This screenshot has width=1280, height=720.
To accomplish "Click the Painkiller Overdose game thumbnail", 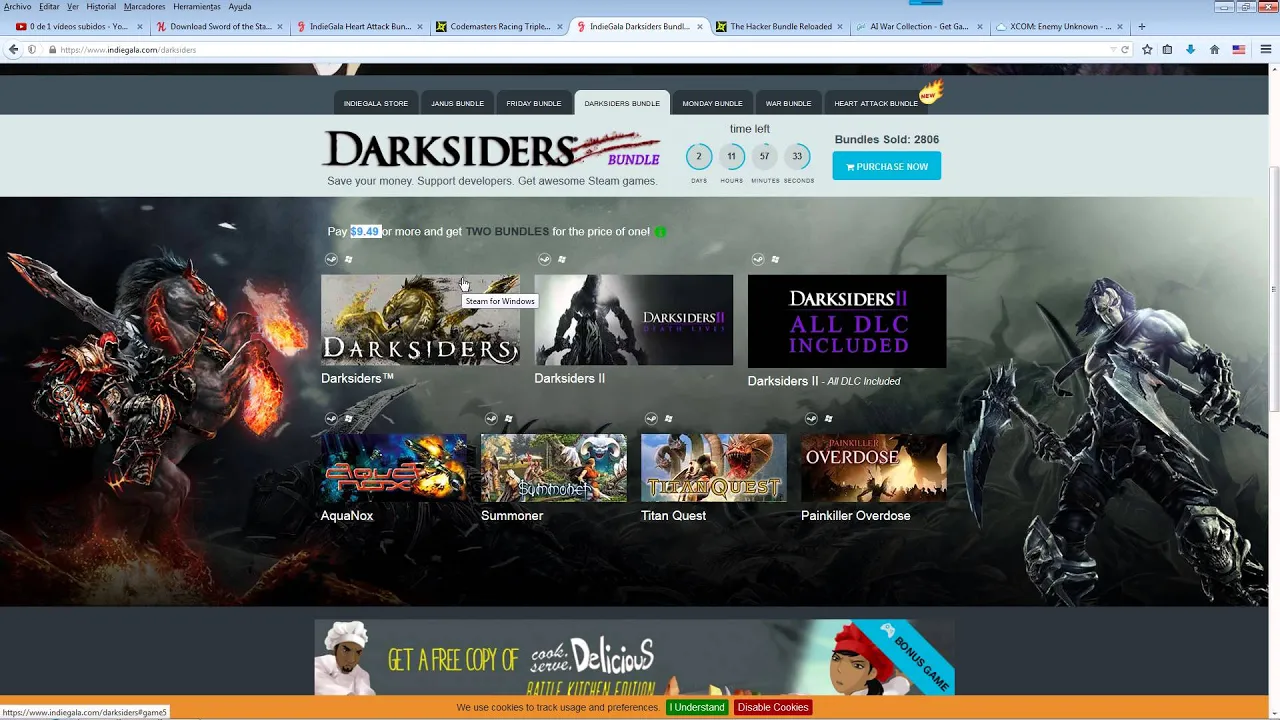I will pyautogui.click(x=874, y=467).
